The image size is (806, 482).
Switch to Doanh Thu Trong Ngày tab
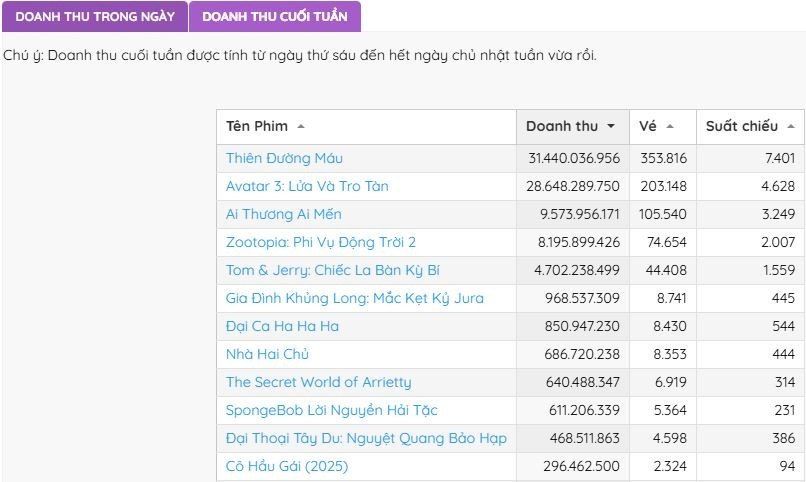click(x=95, y=17)
